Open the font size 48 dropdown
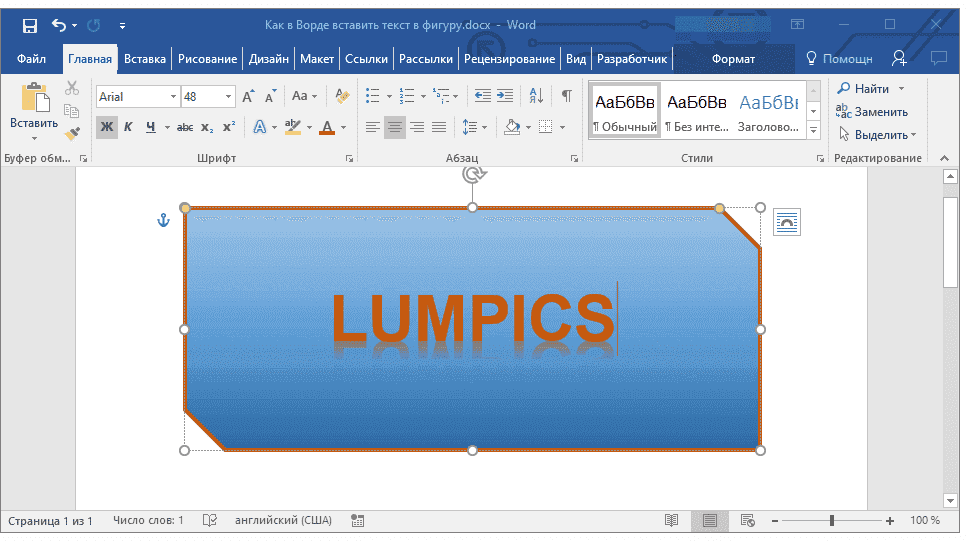The width and height of the screenshot is (968, 541). [x=228, y=96]
